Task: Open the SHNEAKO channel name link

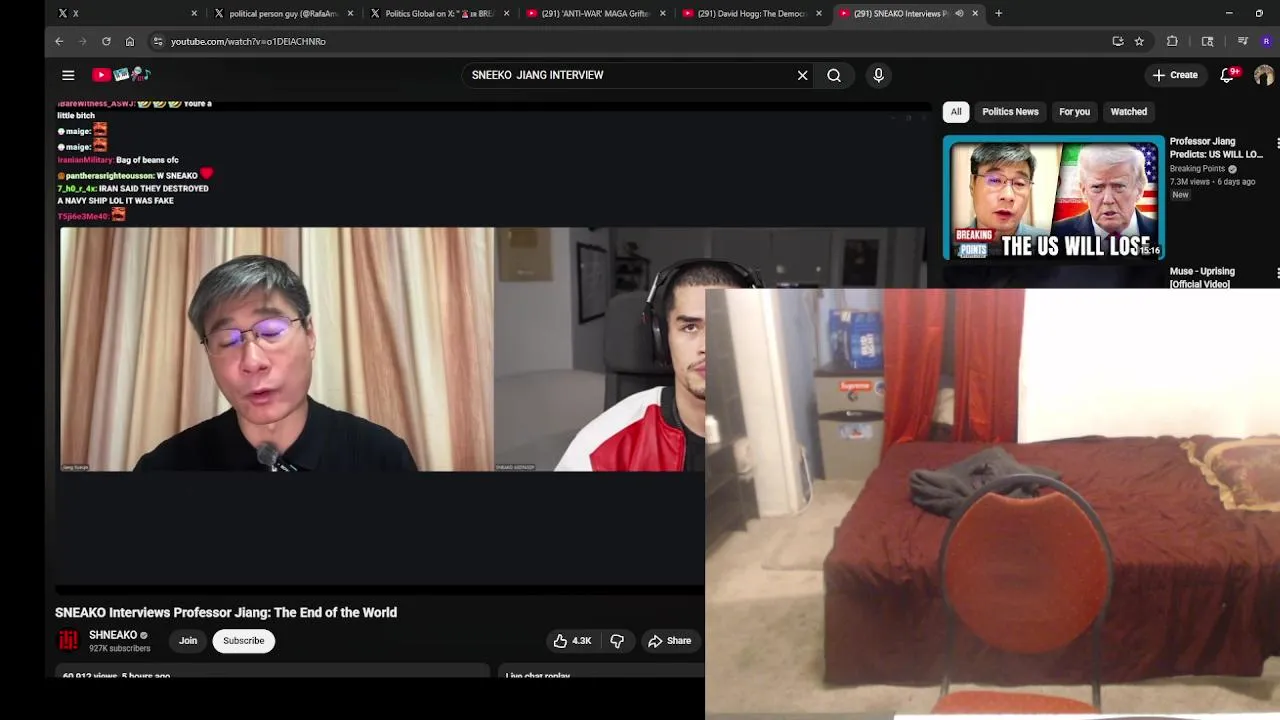Action: click(113, 635)
